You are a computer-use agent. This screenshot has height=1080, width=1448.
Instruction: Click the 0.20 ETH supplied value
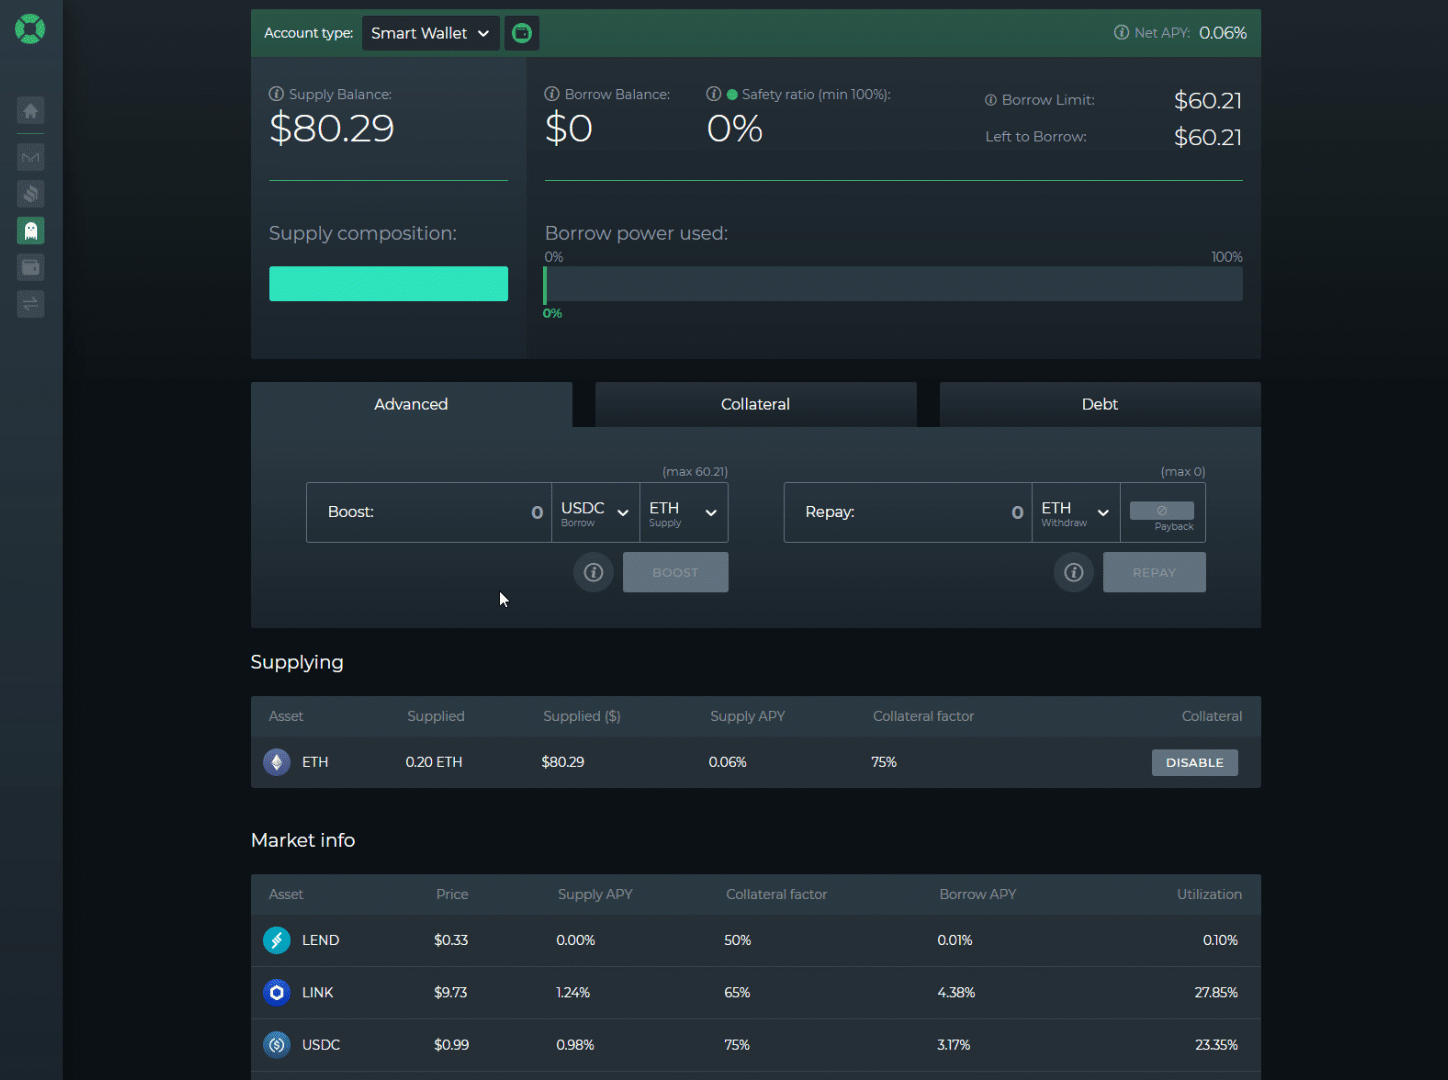click(x=434, y=762)
